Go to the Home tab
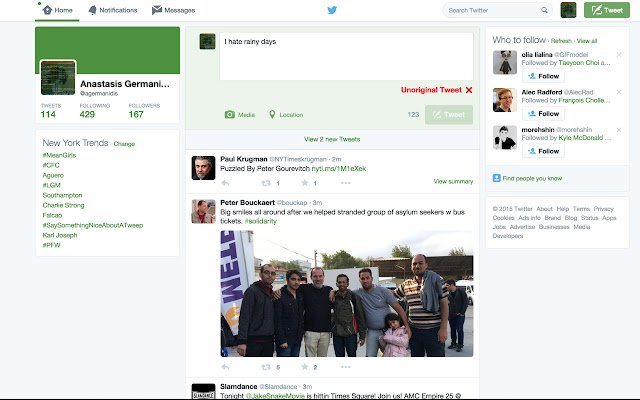The image size is (640, 400). tap(57, 10)
